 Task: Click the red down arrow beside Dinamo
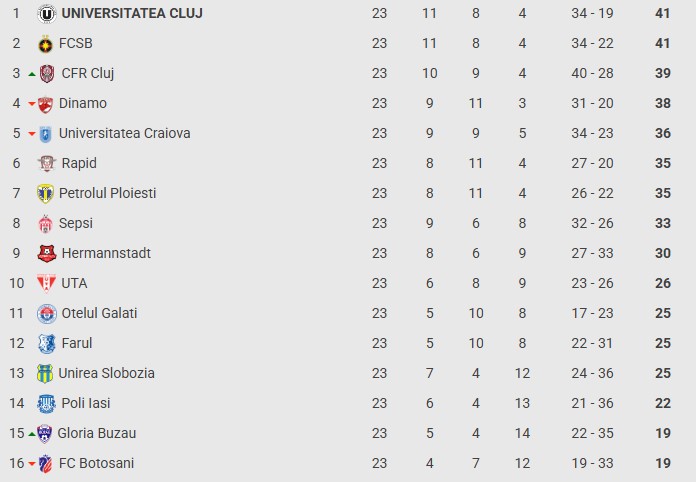coord(32,104)
